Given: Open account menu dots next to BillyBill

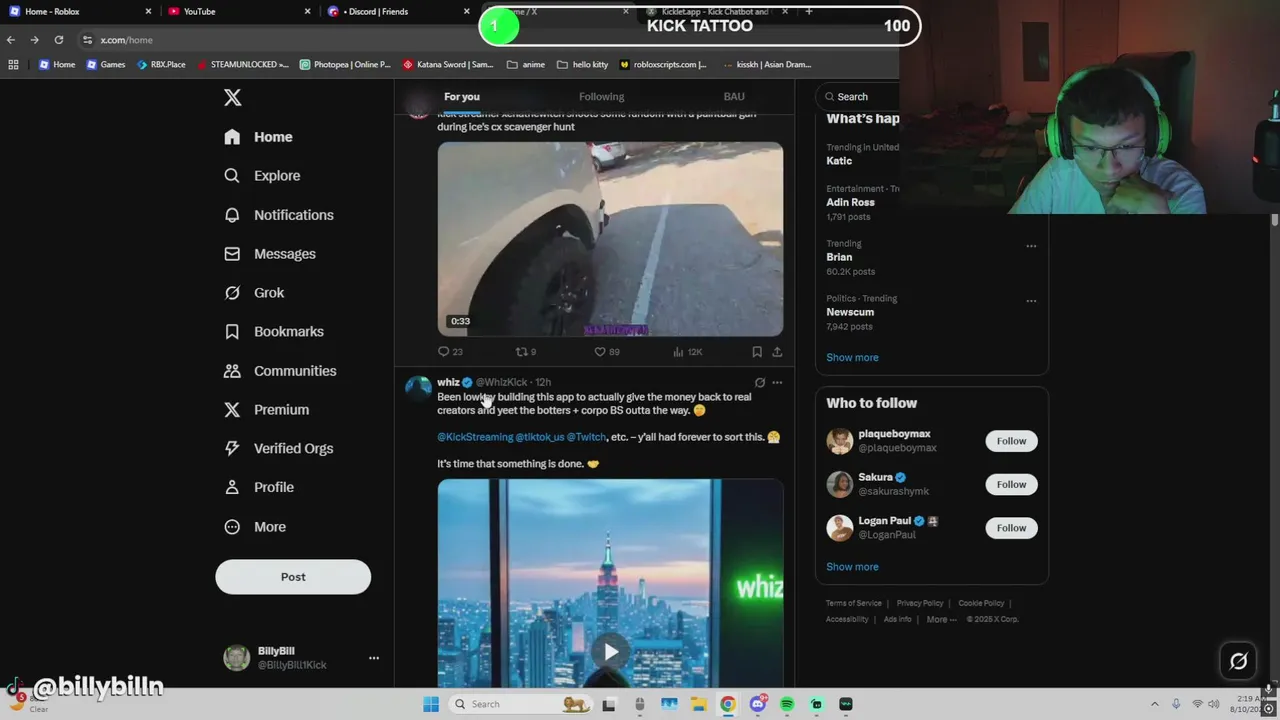Looking at the screenshot, I should 374,658.
